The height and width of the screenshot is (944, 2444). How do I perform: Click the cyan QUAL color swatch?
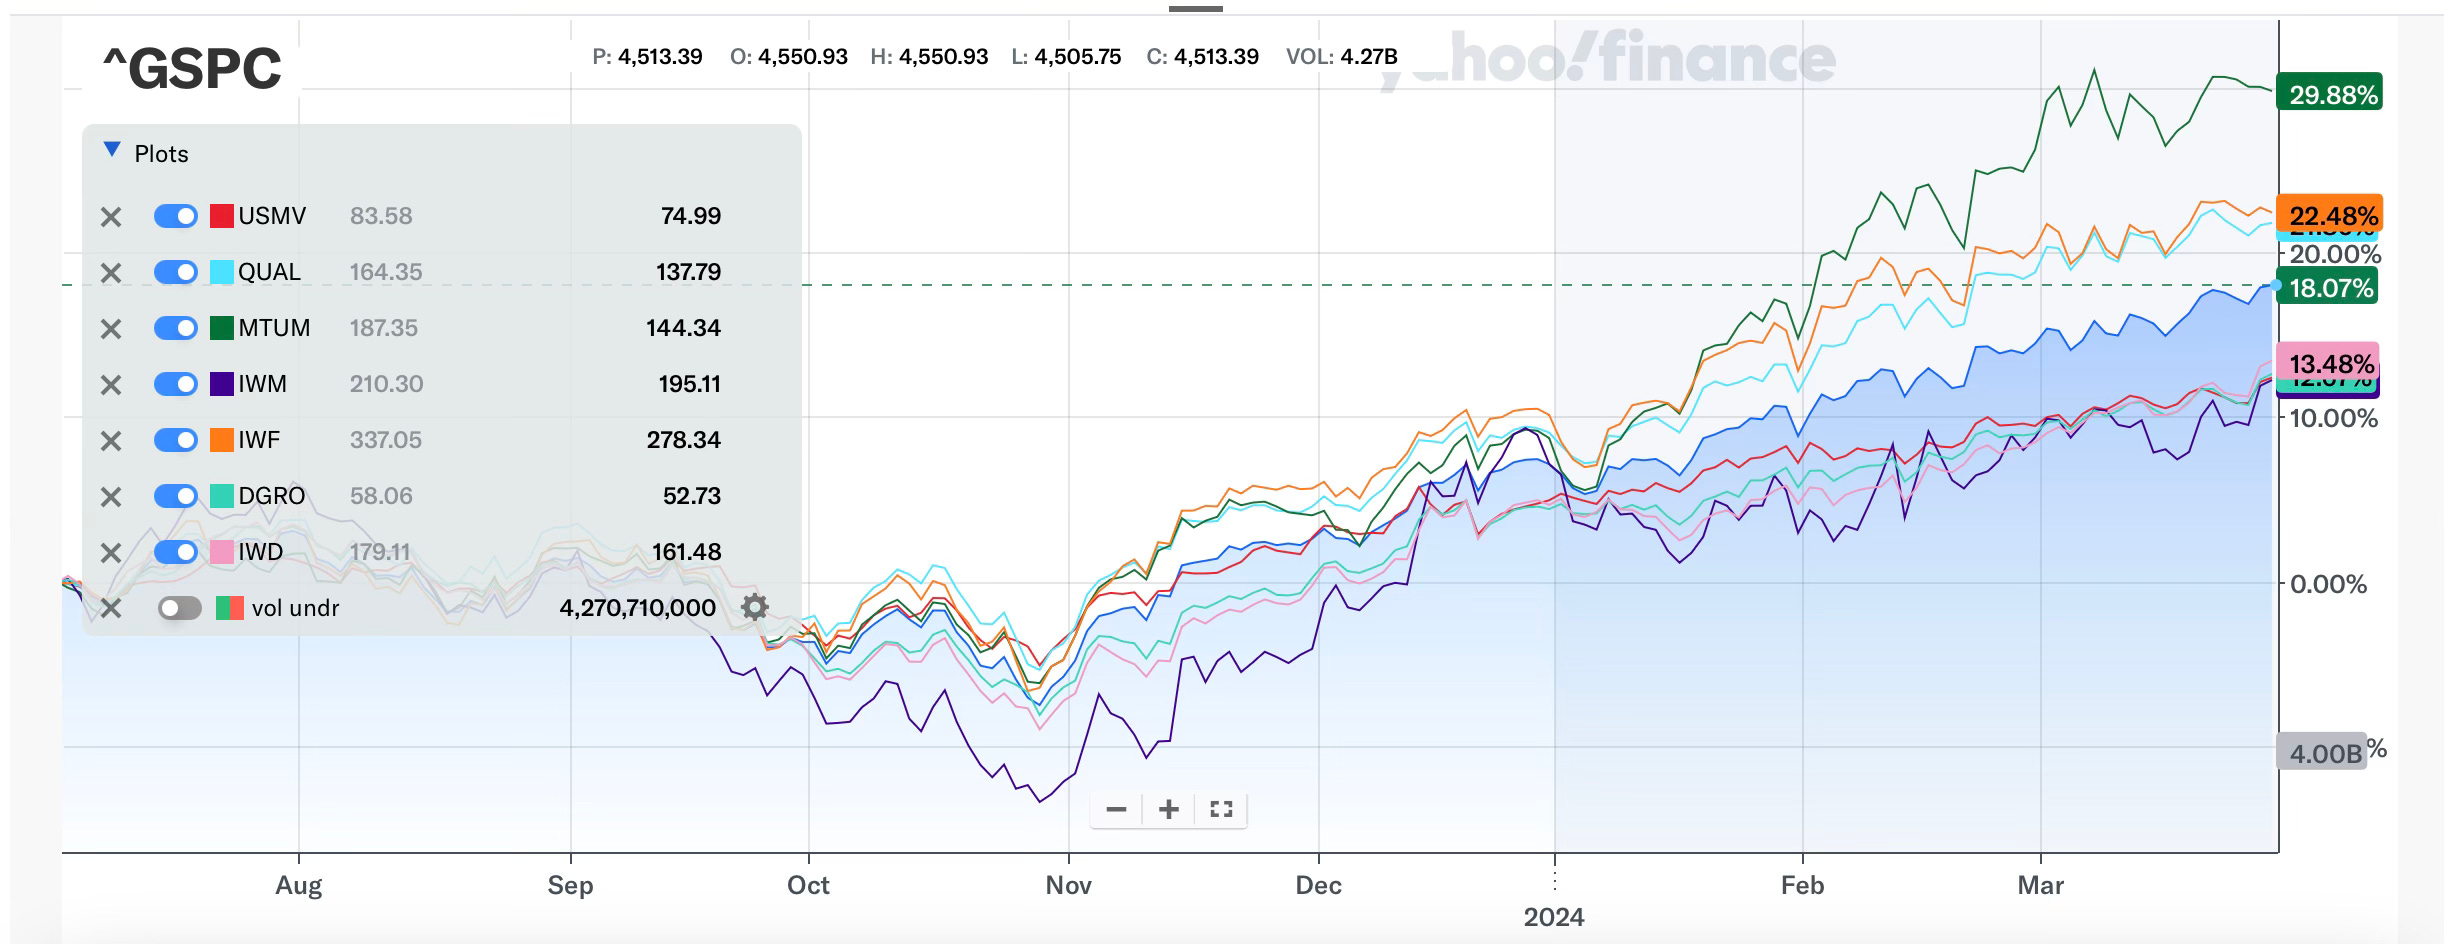(x=222, y=272)
